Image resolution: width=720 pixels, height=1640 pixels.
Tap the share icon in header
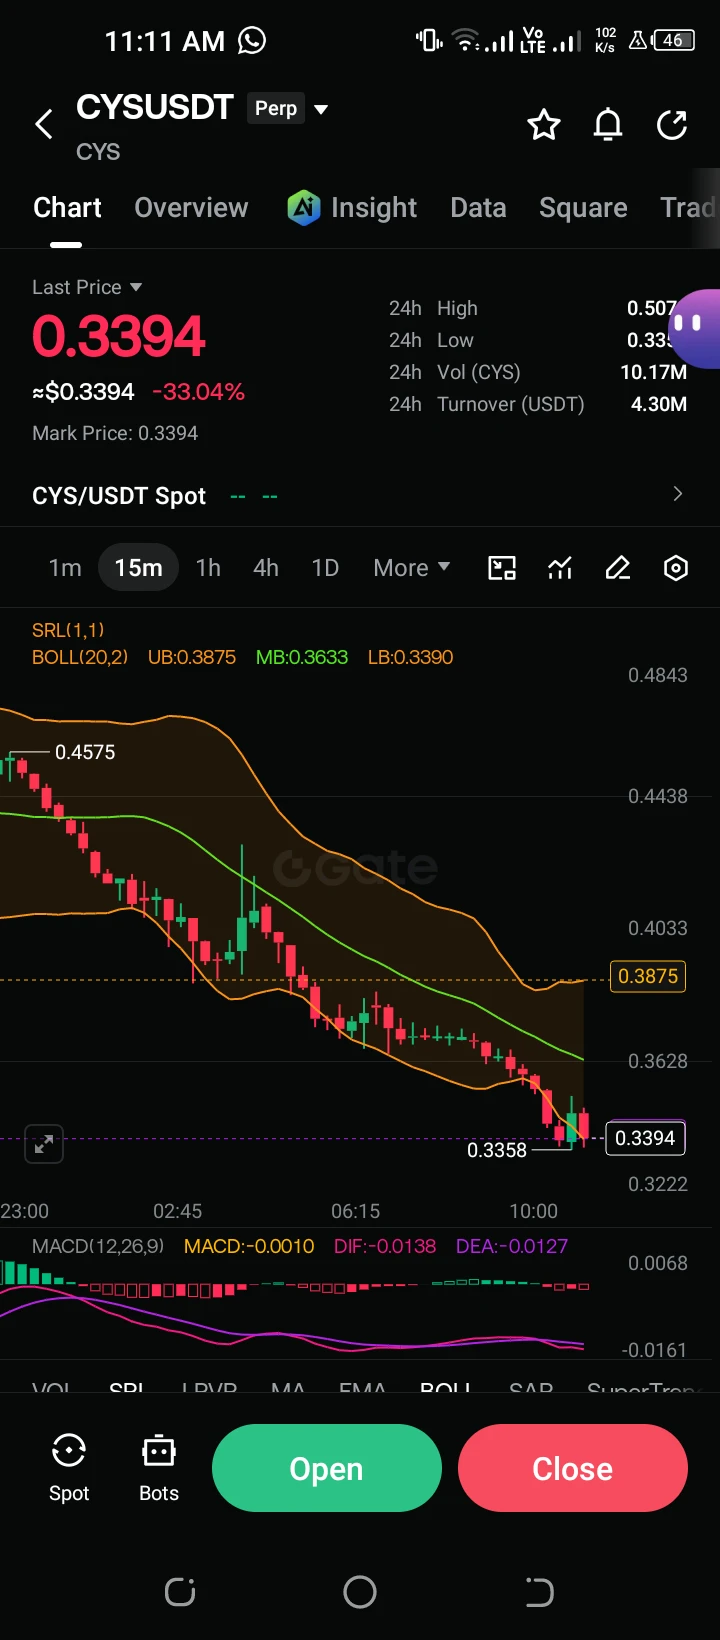672,125
